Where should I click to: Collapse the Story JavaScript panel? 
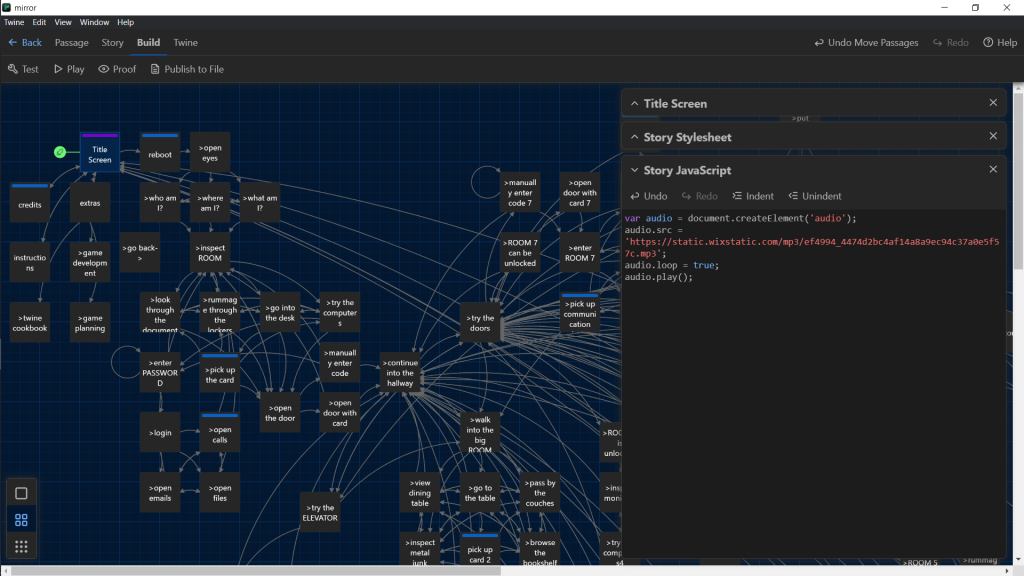(634, 170)
